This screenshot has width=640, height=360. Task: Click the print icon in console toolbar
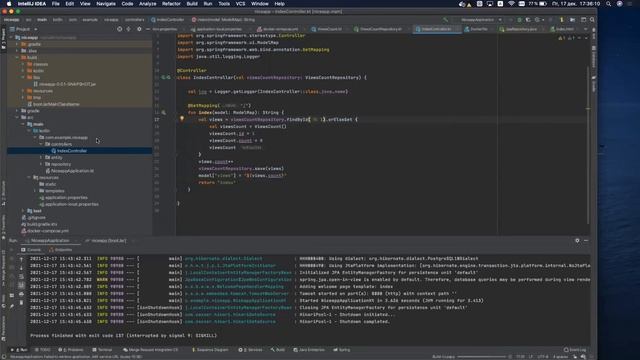point(22,293)
